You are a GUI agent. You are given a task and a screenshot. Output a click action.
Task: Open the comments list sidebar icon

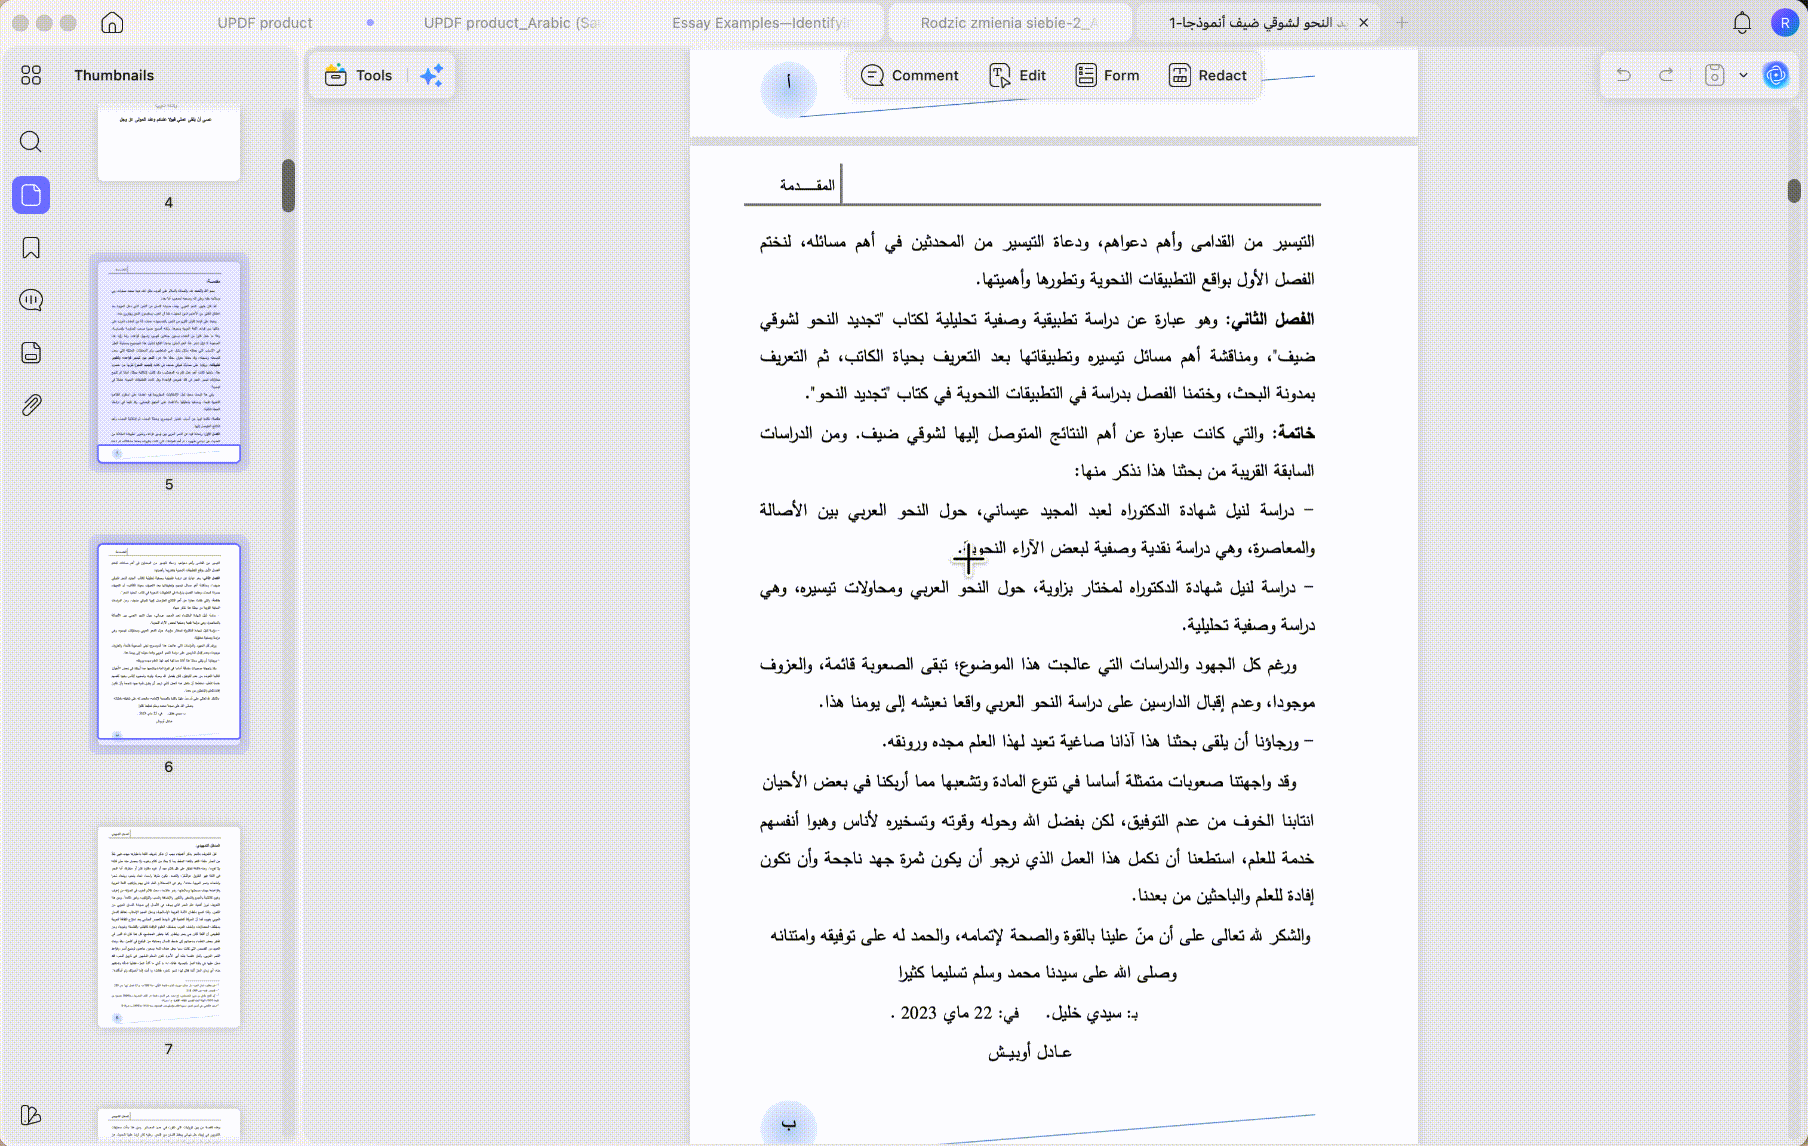(31, 300)
